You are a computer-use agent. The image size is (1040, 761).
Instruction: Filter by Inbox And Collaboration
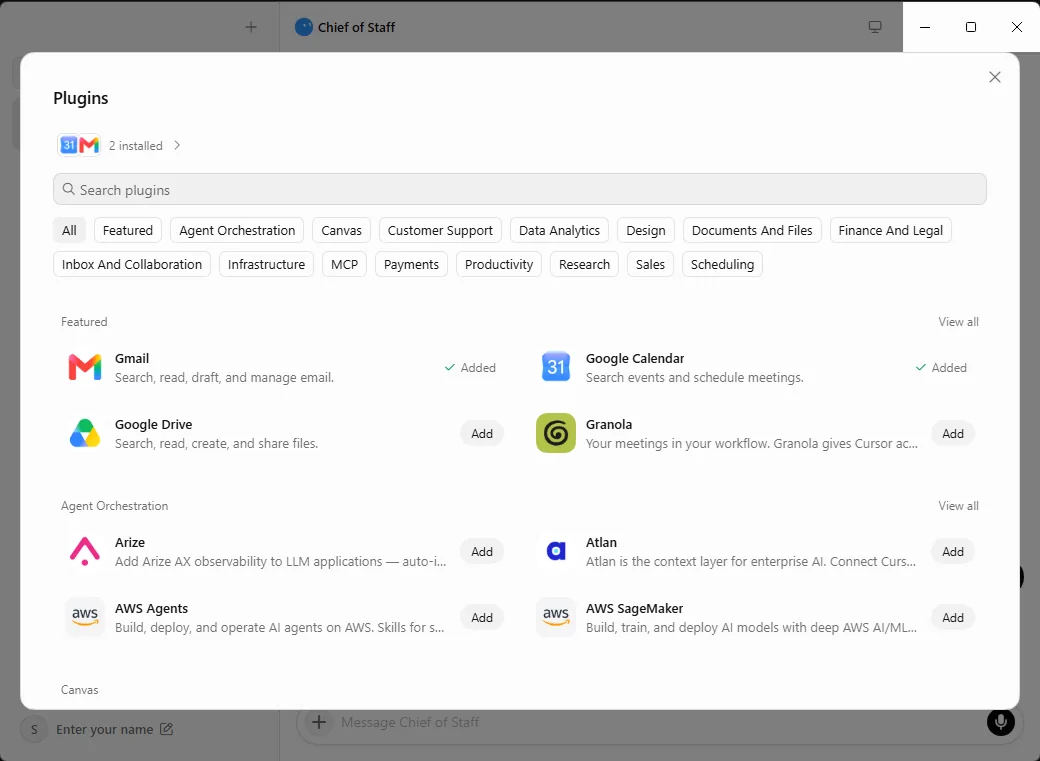point(132,264)
